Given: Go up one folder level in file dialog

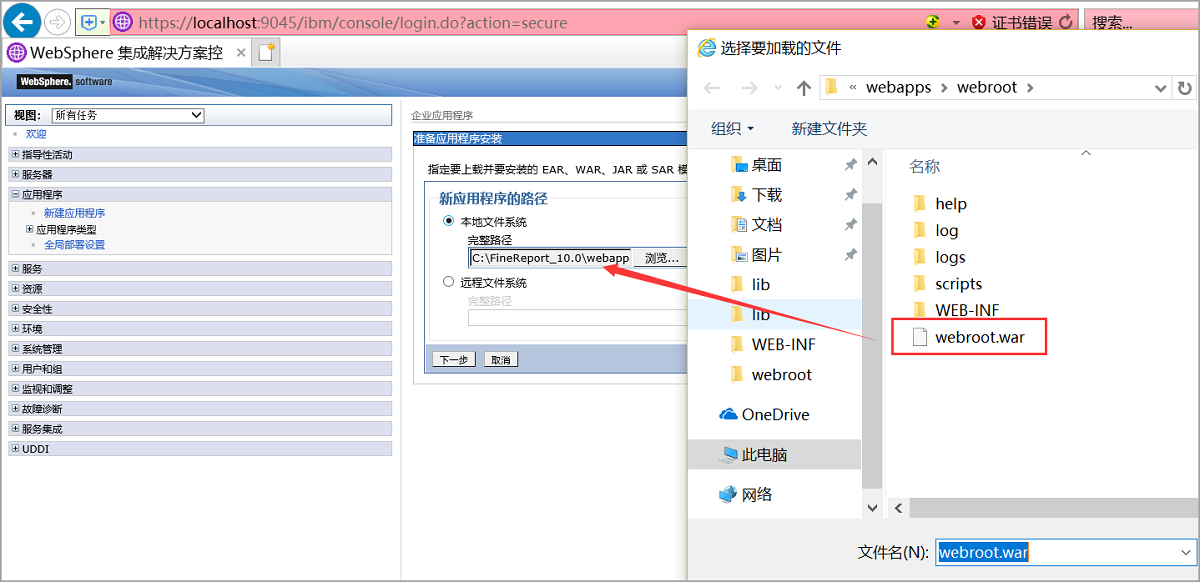Looking at the screenshot, I should pyautogui.click(x=803, y=88).
